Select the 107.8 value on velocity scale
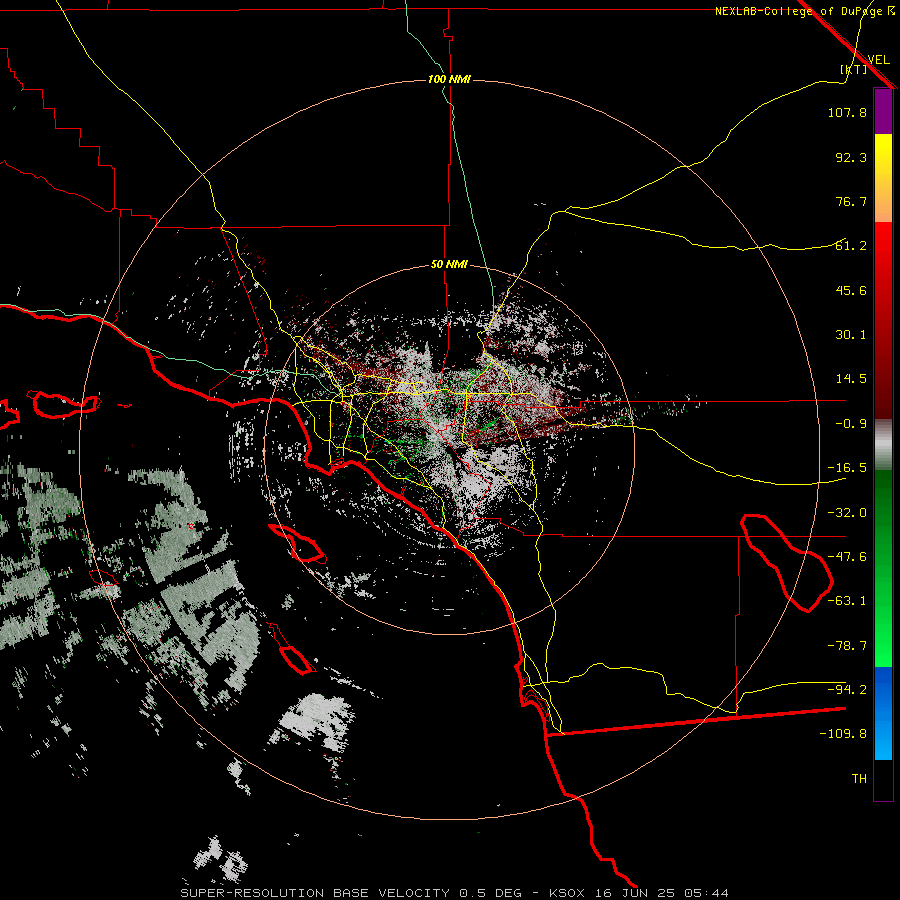This screenshot has height=900, width=900. tap(847, 112)
